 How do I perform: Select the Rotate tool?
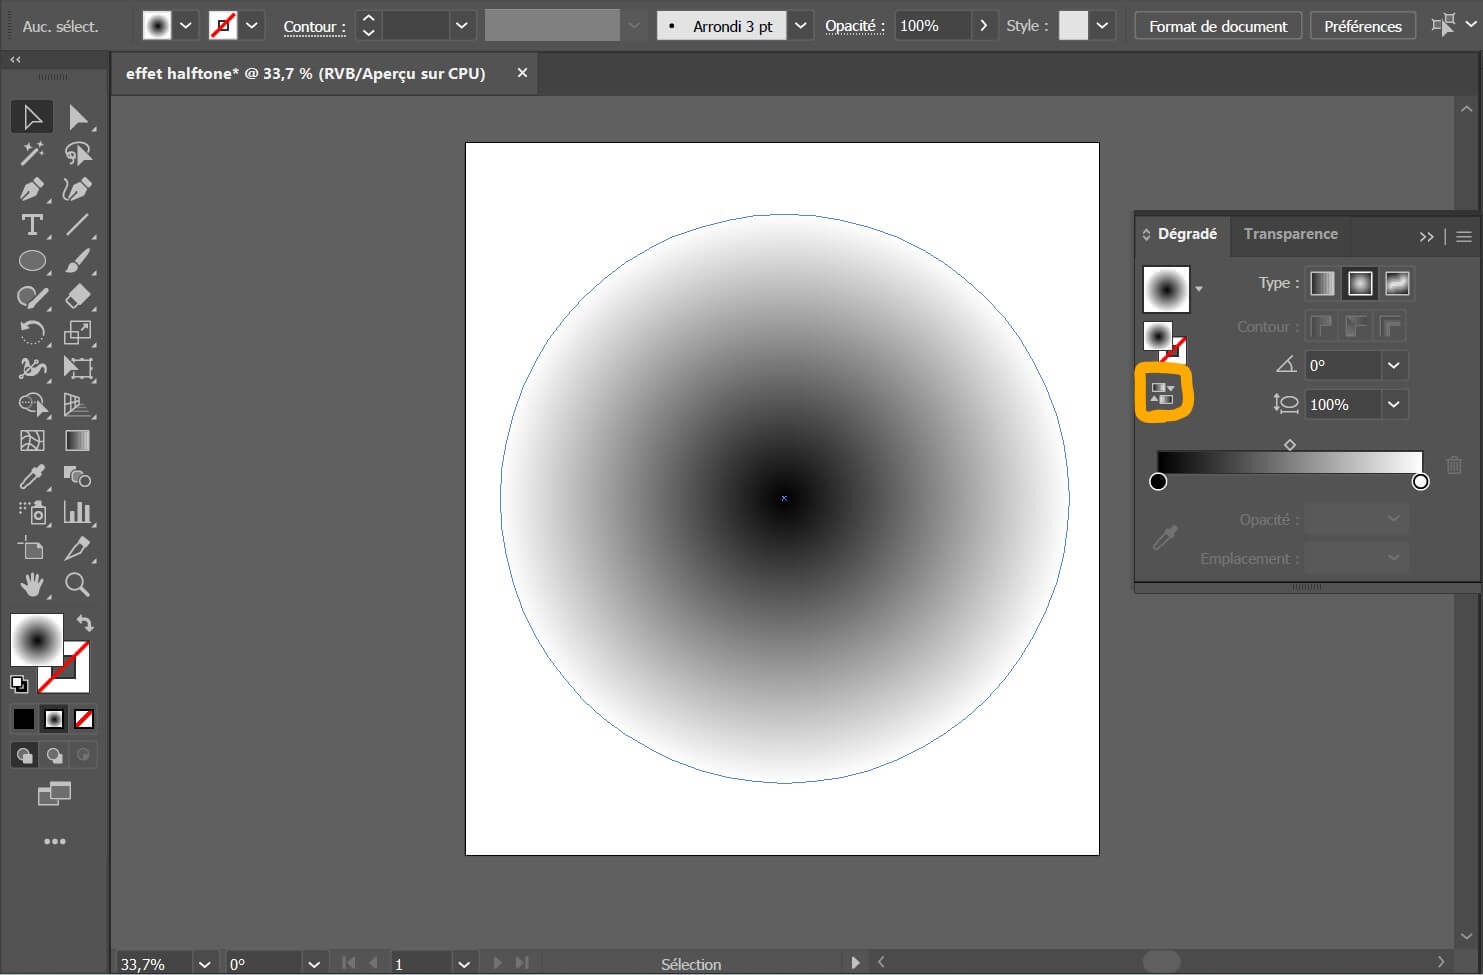tap(32, 333)
